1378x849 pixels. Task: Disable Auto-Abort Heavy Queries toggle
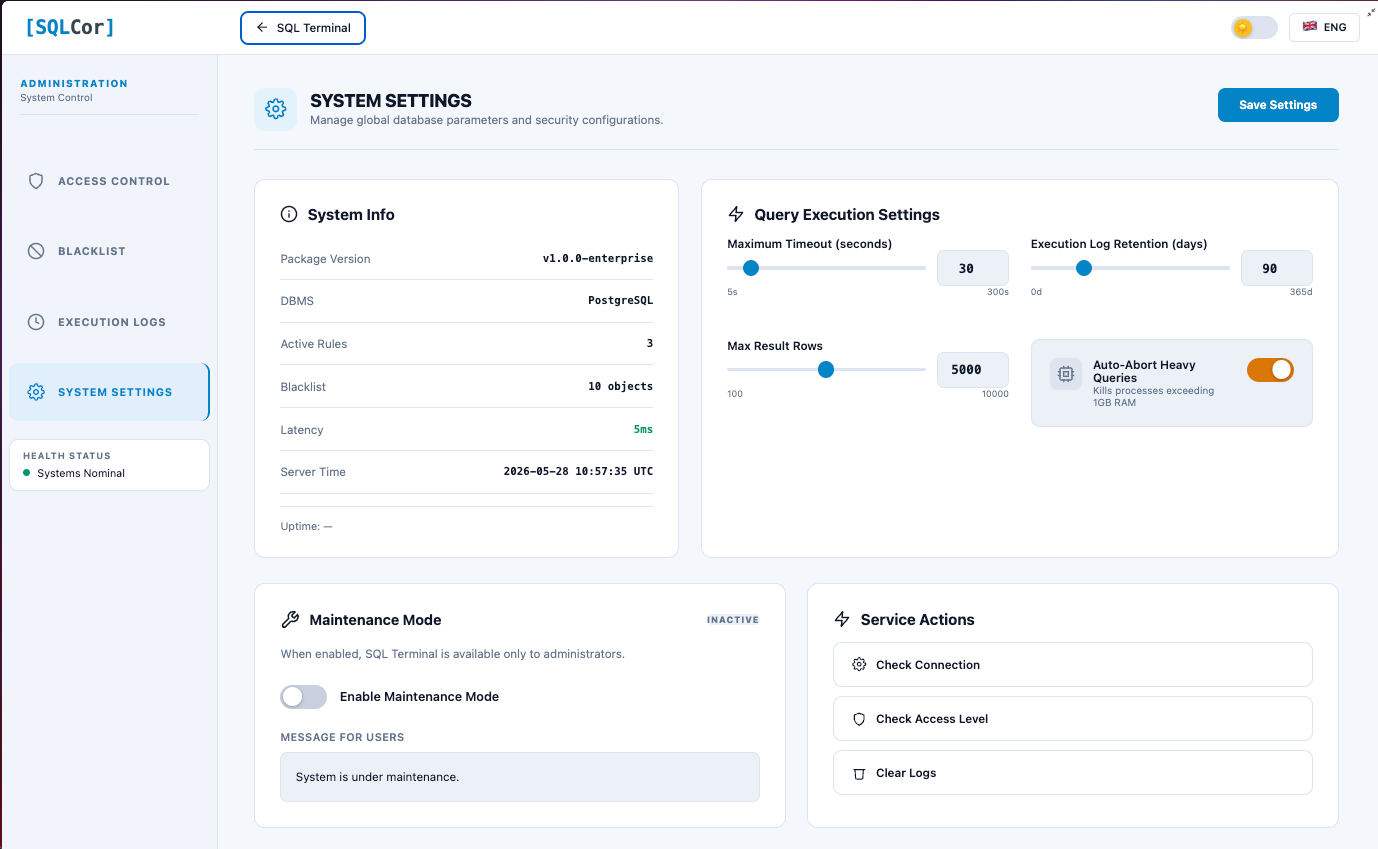pos(1270,370)
